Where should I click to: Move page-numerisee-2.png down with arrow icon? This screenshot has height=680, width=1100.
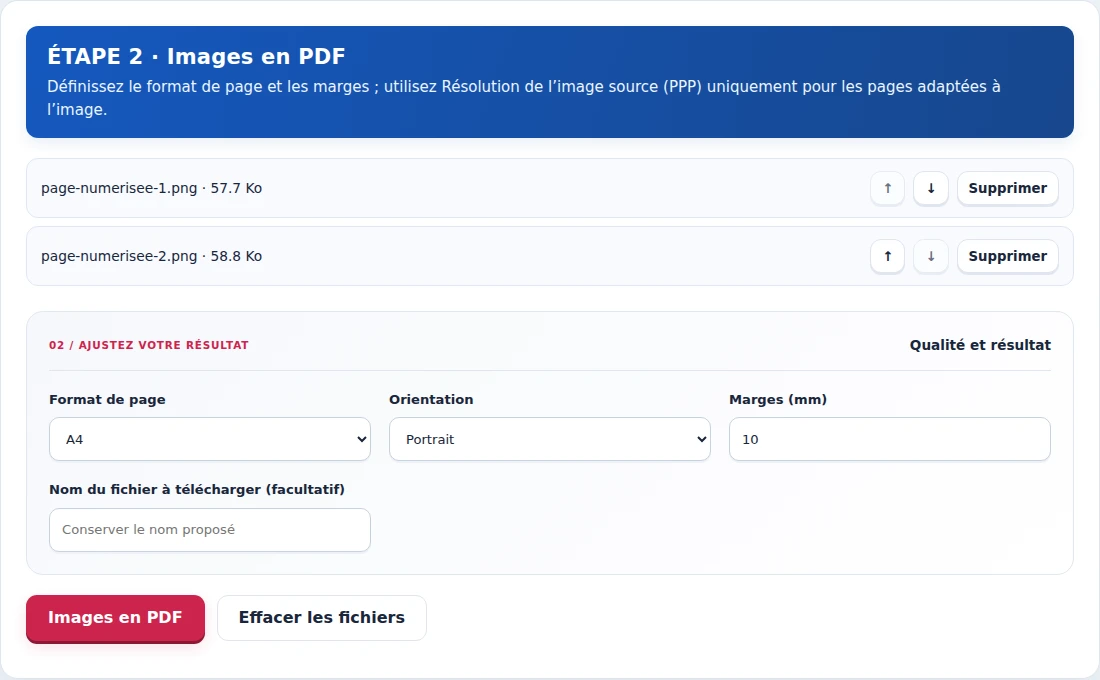931,256
